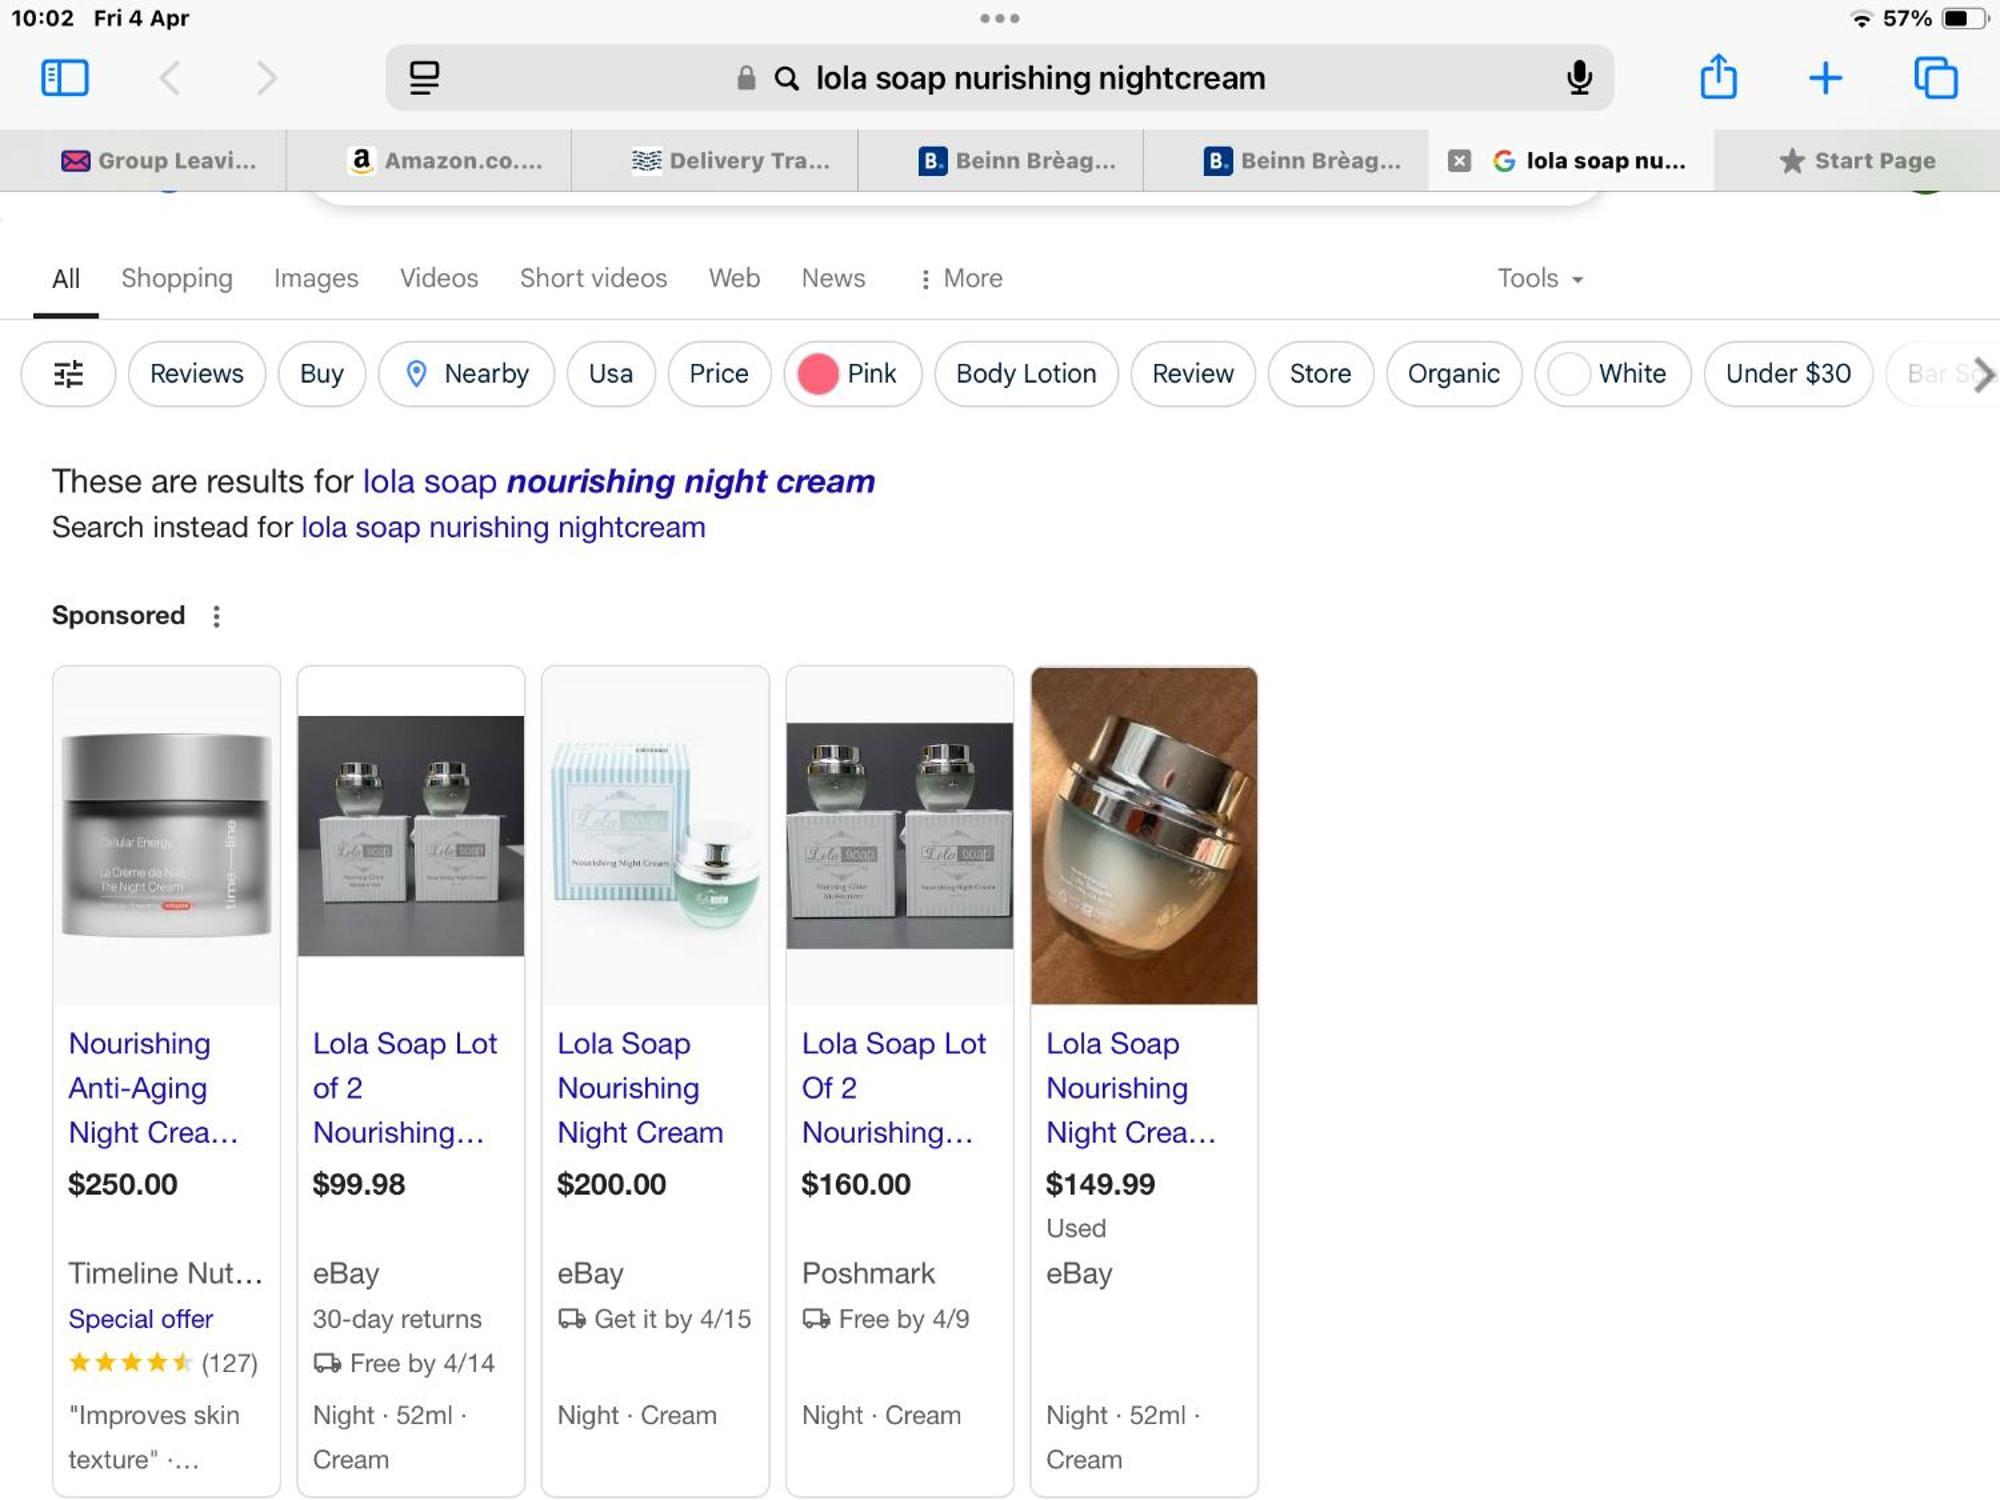Open the $99.98 Lola Soap lot image
The height and width of the screenshot is (1500, 2000).
click(x=411, y=836)
